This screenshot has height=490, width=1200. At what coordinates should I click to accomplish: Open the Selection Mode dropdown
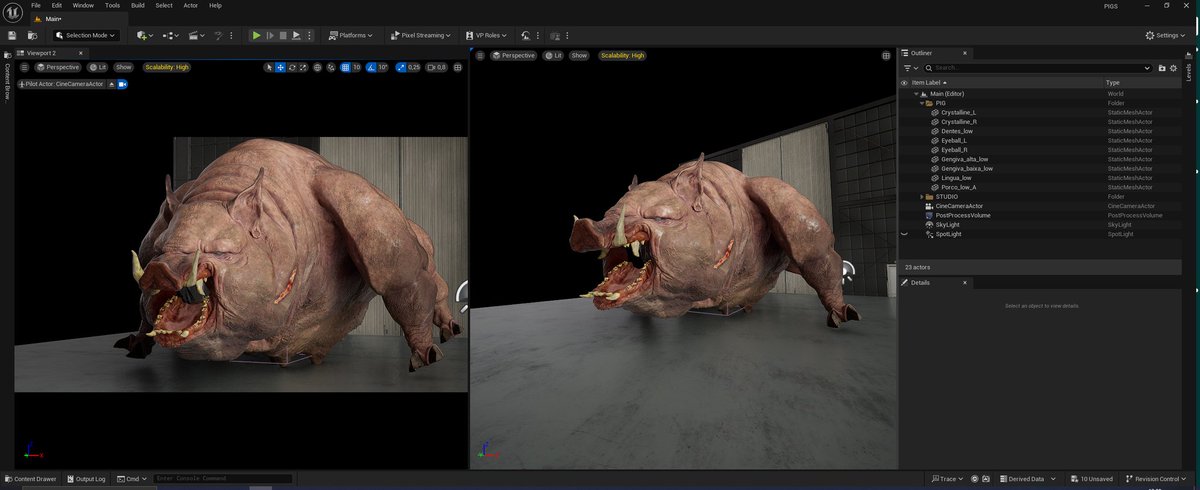pyautogui.click(x=85, y=35)
